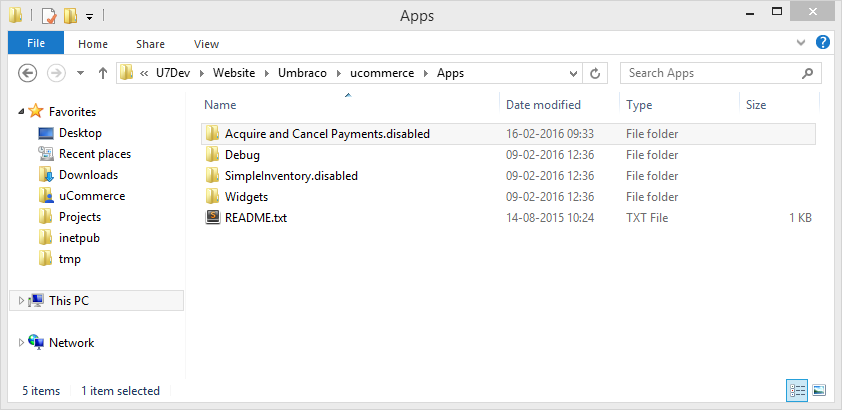This screenshot has height=410, width=842.
Task: Expand the Network tree node
Action: tap(21, 342)
